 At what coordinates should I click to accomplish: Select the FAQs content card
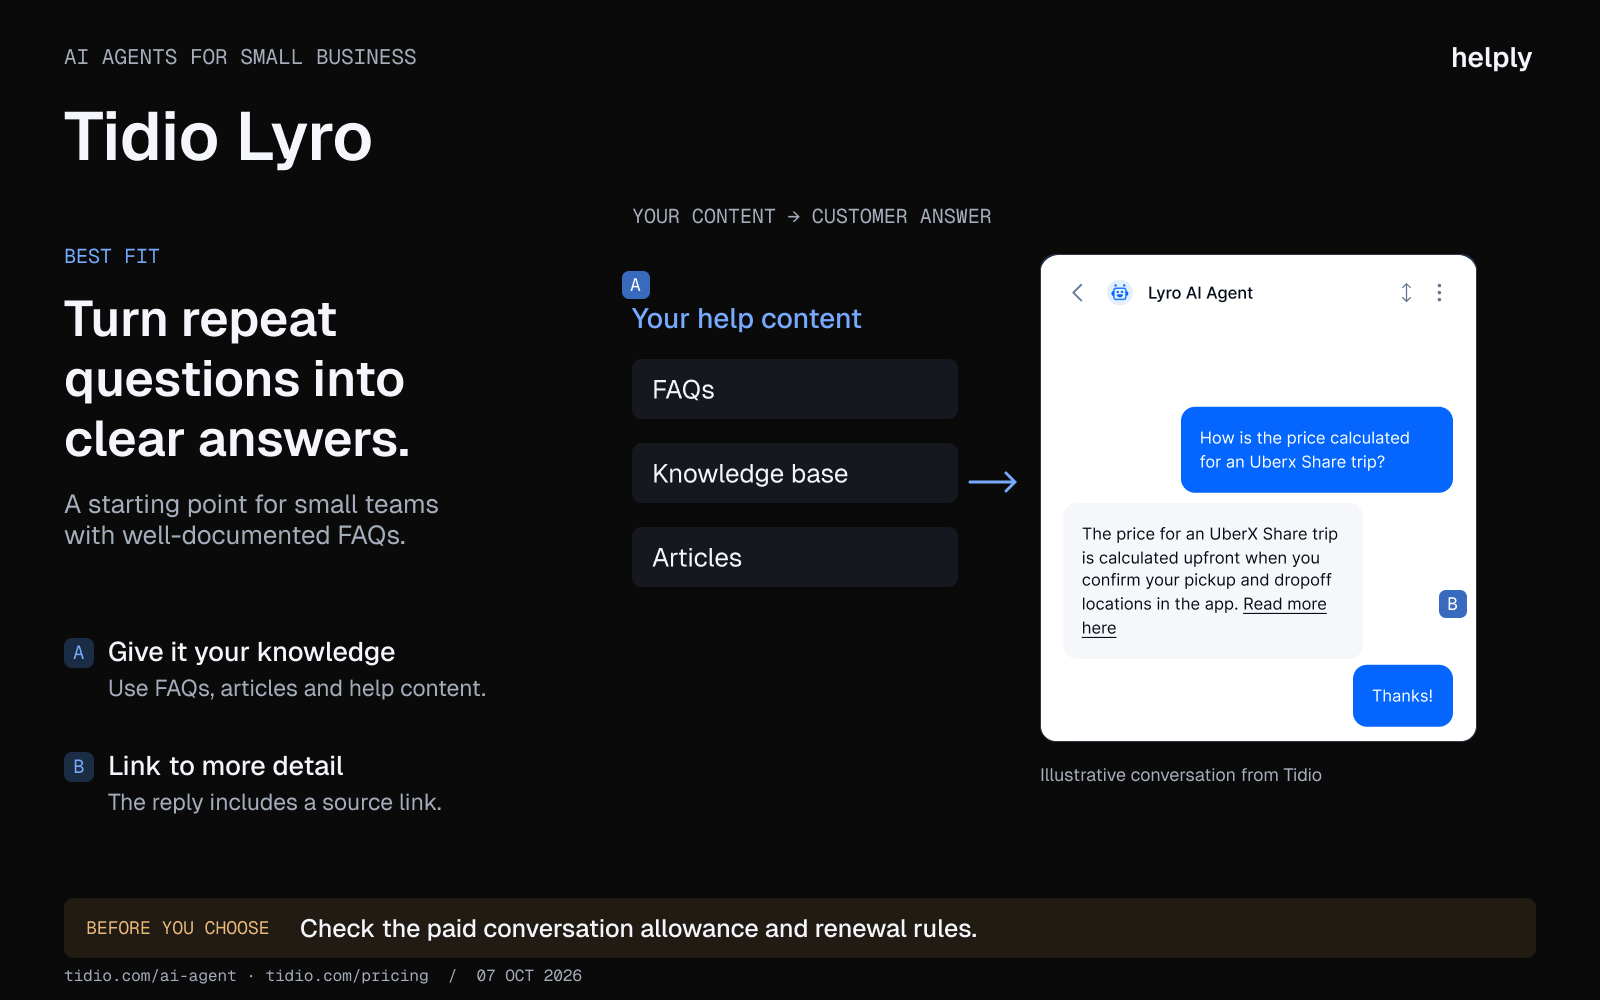(795, 389)
